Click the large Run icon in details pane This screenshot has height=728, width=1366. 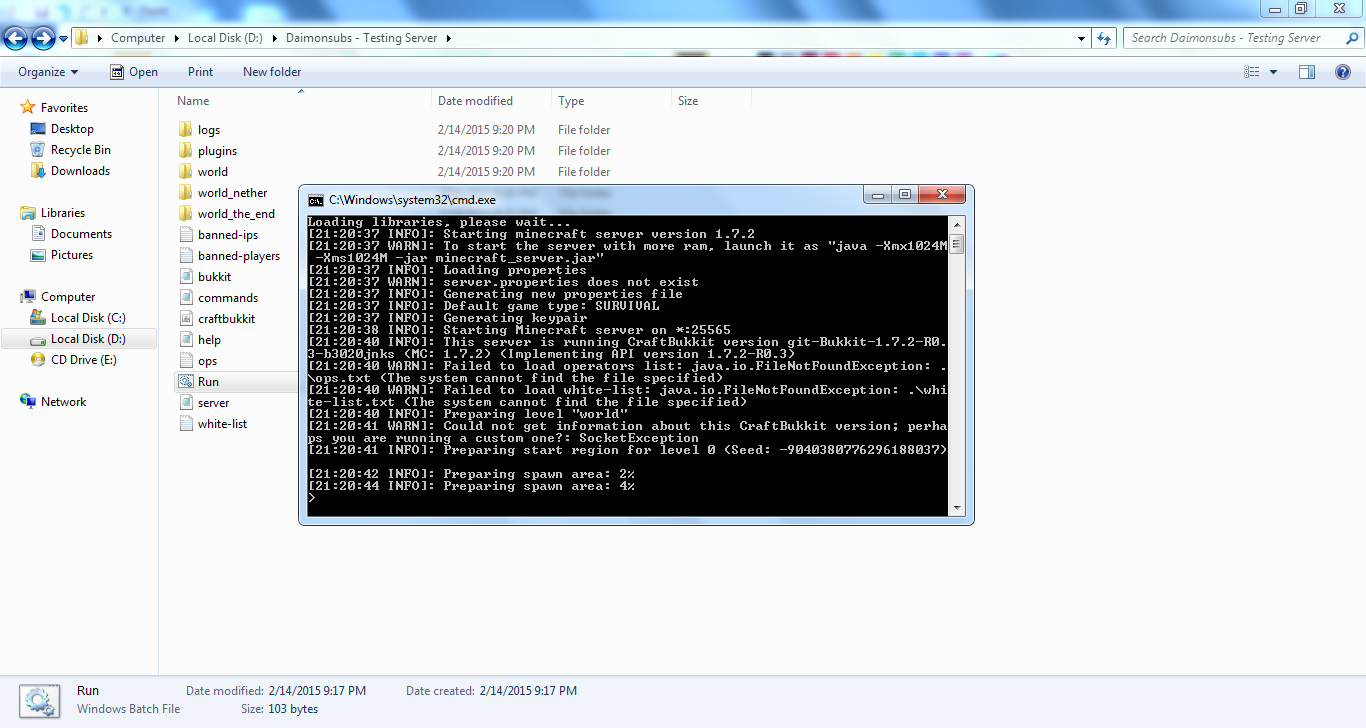click(x=40, y=700)
